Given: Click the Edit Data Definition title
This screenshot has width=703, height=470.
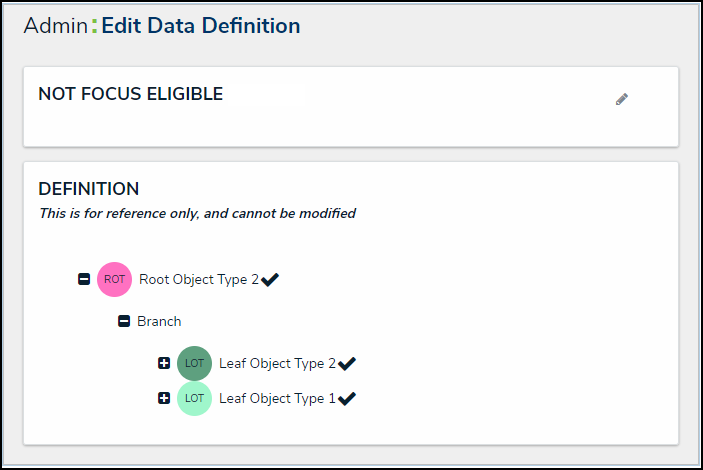Looking at the screenshot, I should (201, 26).
